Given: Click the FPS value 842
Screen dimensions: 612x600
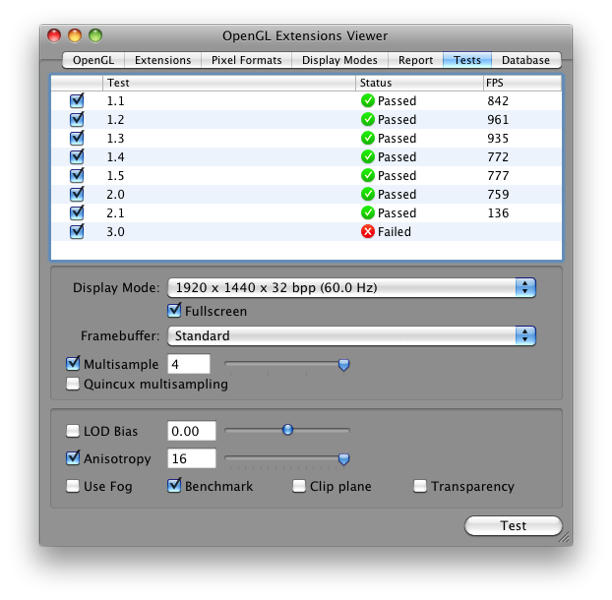Looking at the screenshot, I should pyautogui.click(x=498, y=101).
